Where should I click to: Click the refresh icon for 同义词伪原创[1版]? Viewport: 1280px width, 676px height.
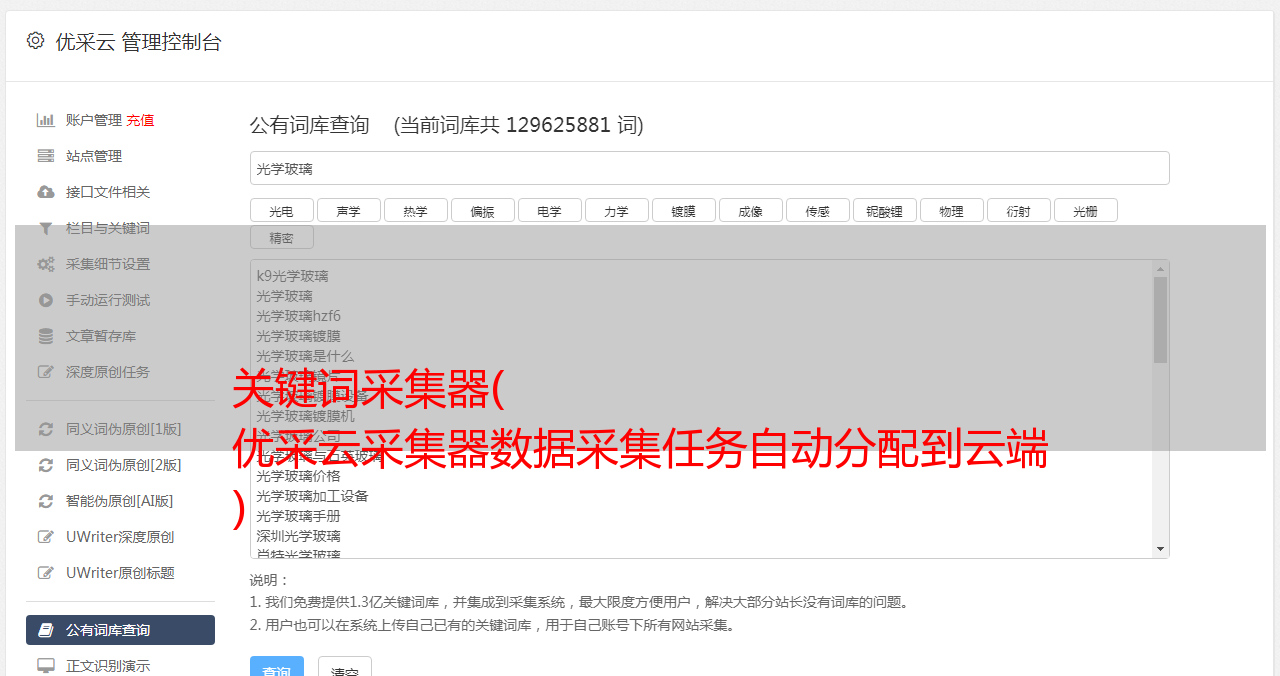45,429
